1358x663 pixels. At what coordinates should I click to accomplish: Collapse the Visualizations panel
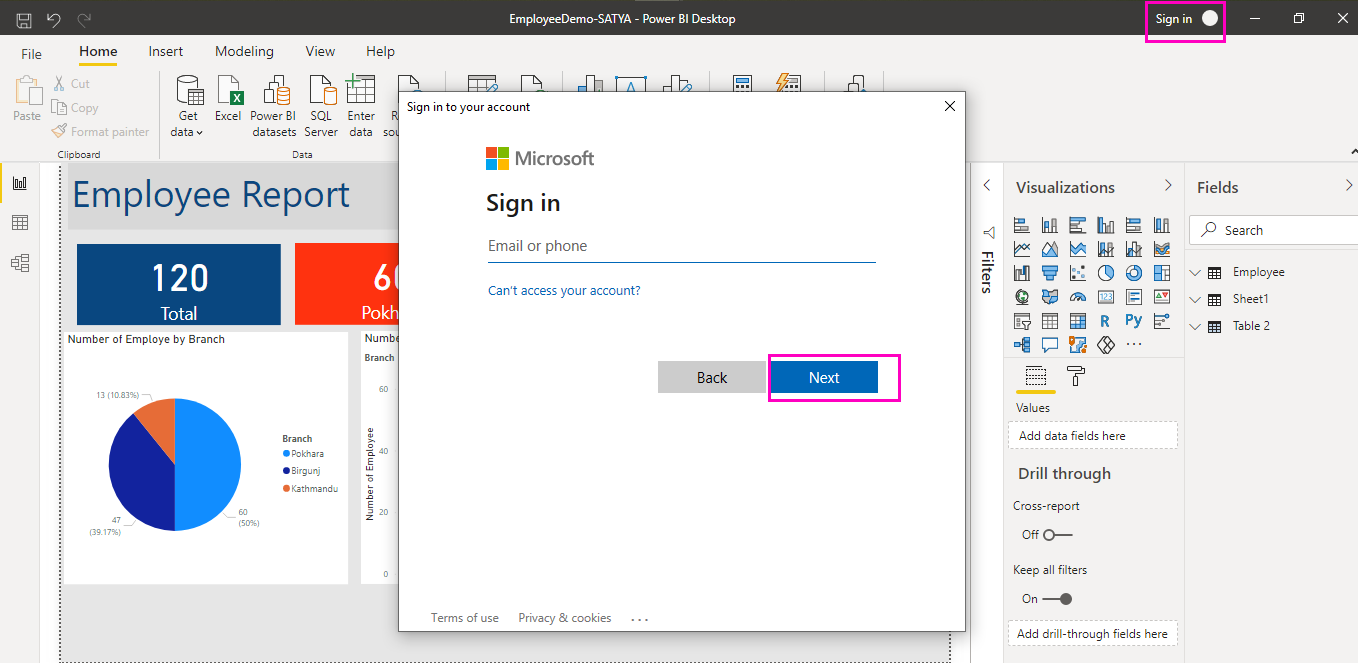coord(1167,186)
